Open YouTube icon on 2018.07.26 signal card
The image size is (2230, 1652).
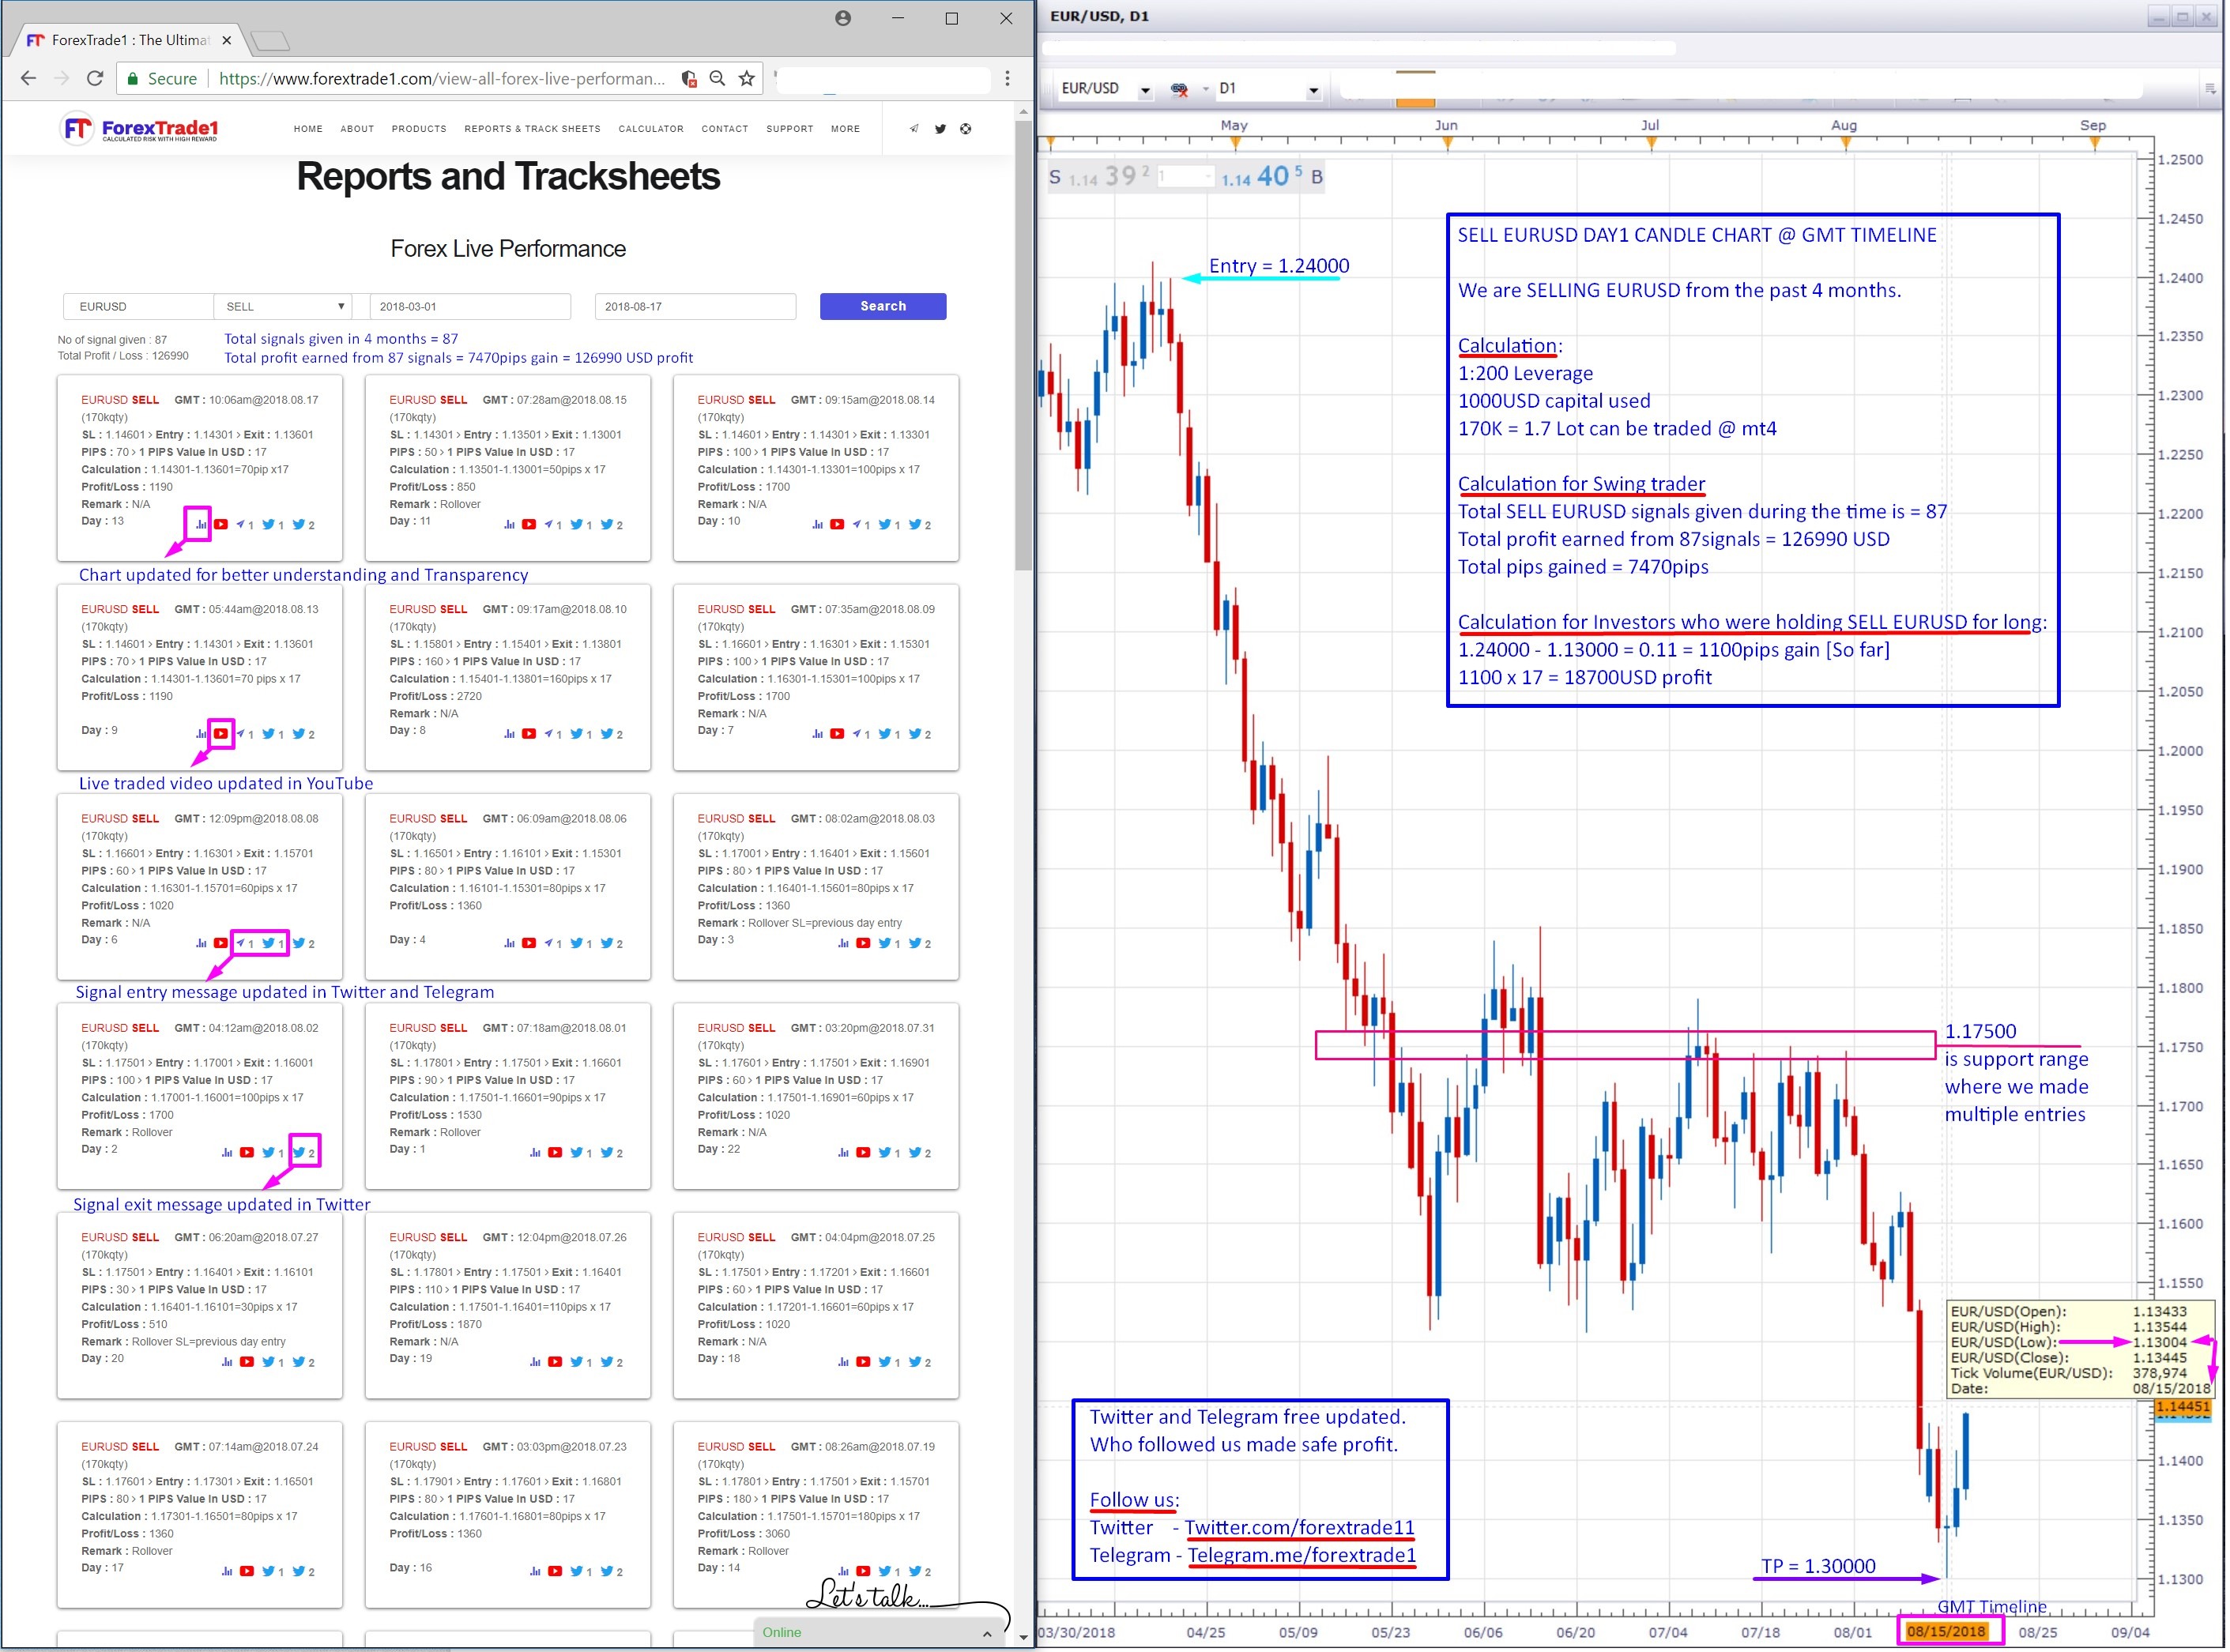[556, 1363]
